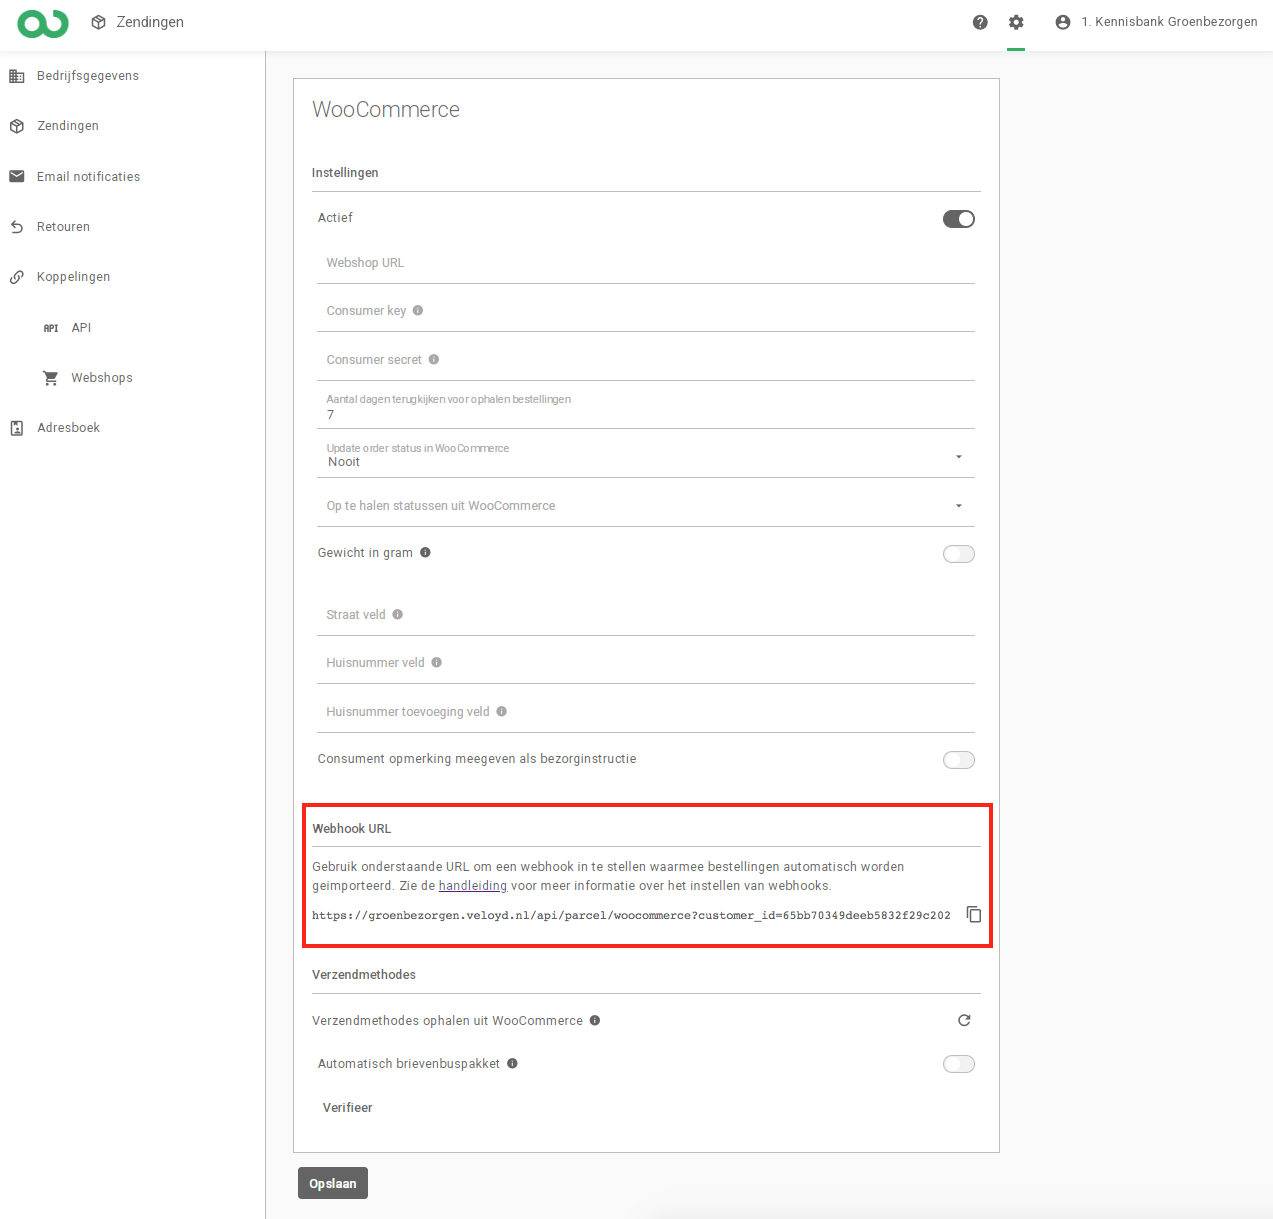Disable the Actief toggle
The image size is (1273, 1219).
958,219
